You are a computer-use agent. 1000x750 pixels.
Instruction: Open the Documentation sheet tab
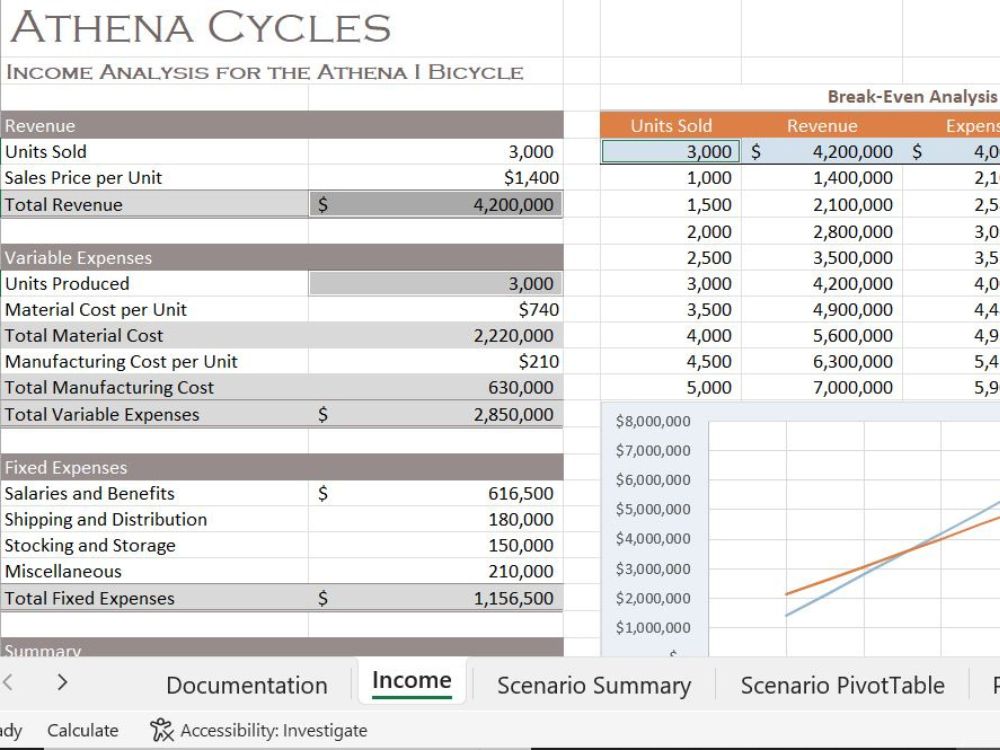pyautogui.click(x=247, y=685)
